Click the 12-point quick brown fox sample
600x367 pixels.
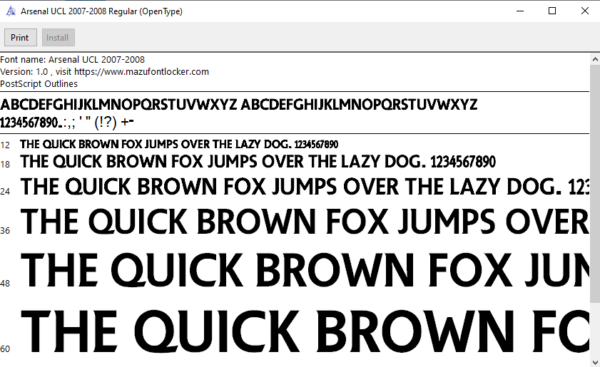pos(179,144)
